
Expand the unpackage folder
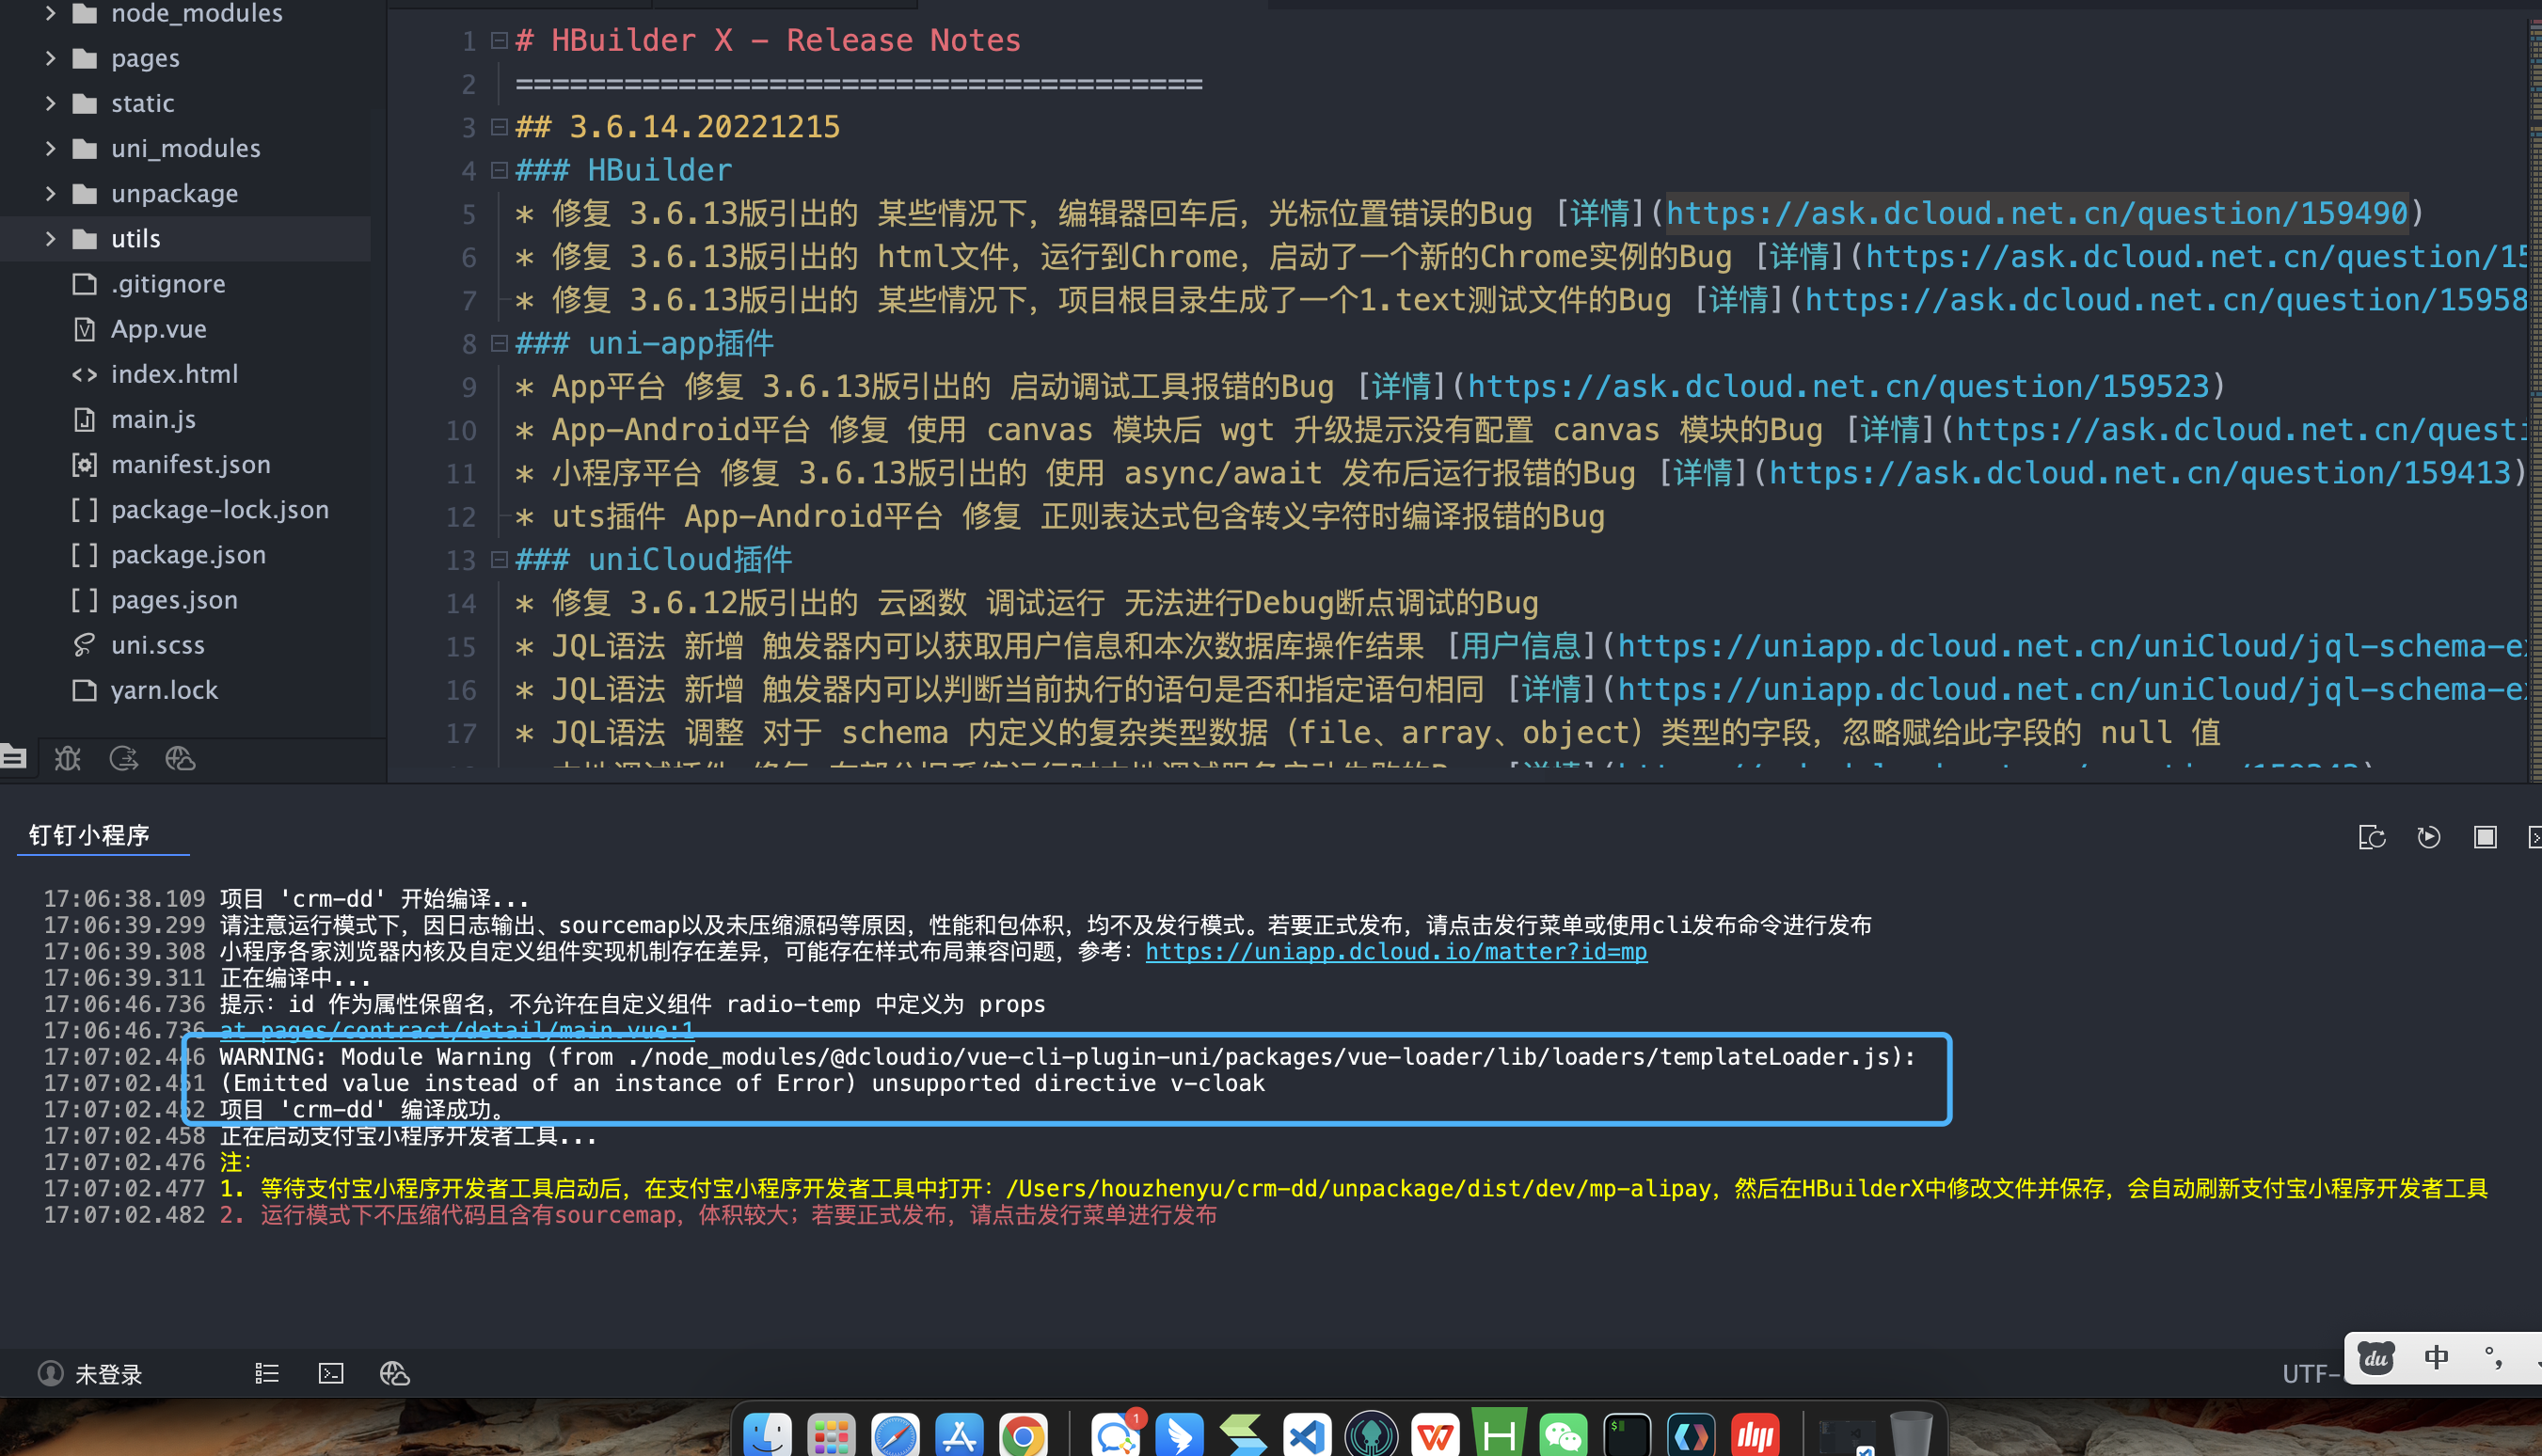click(51, 193)
